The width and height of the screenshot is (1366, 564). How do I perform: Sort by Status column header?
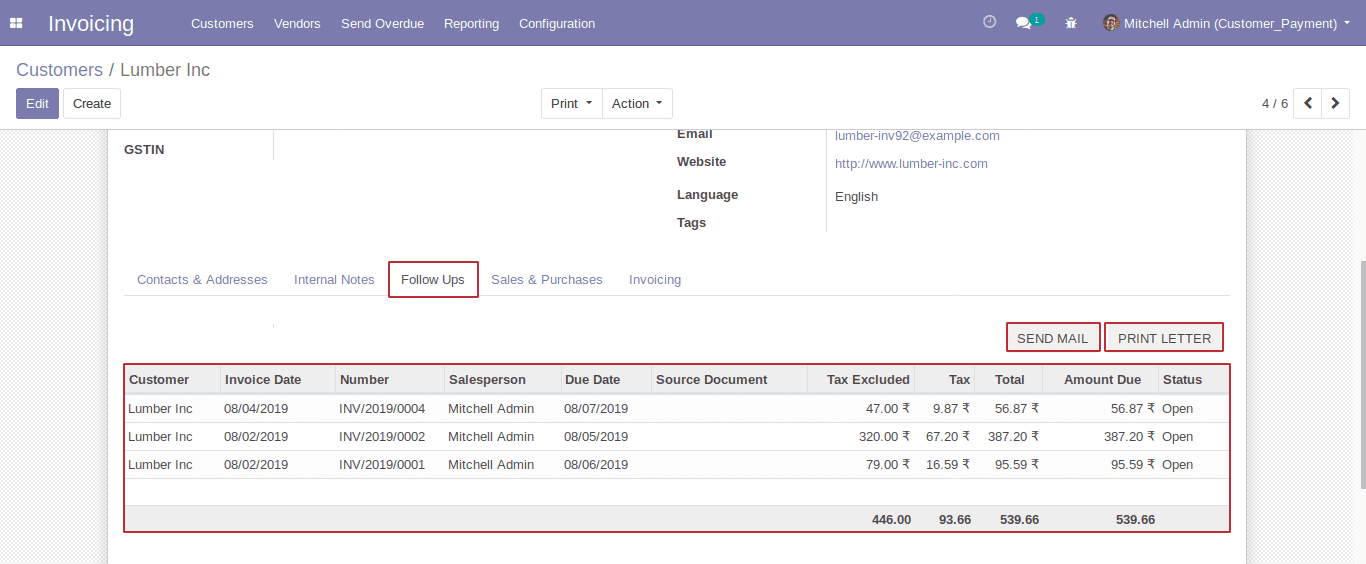point(1193,380)
